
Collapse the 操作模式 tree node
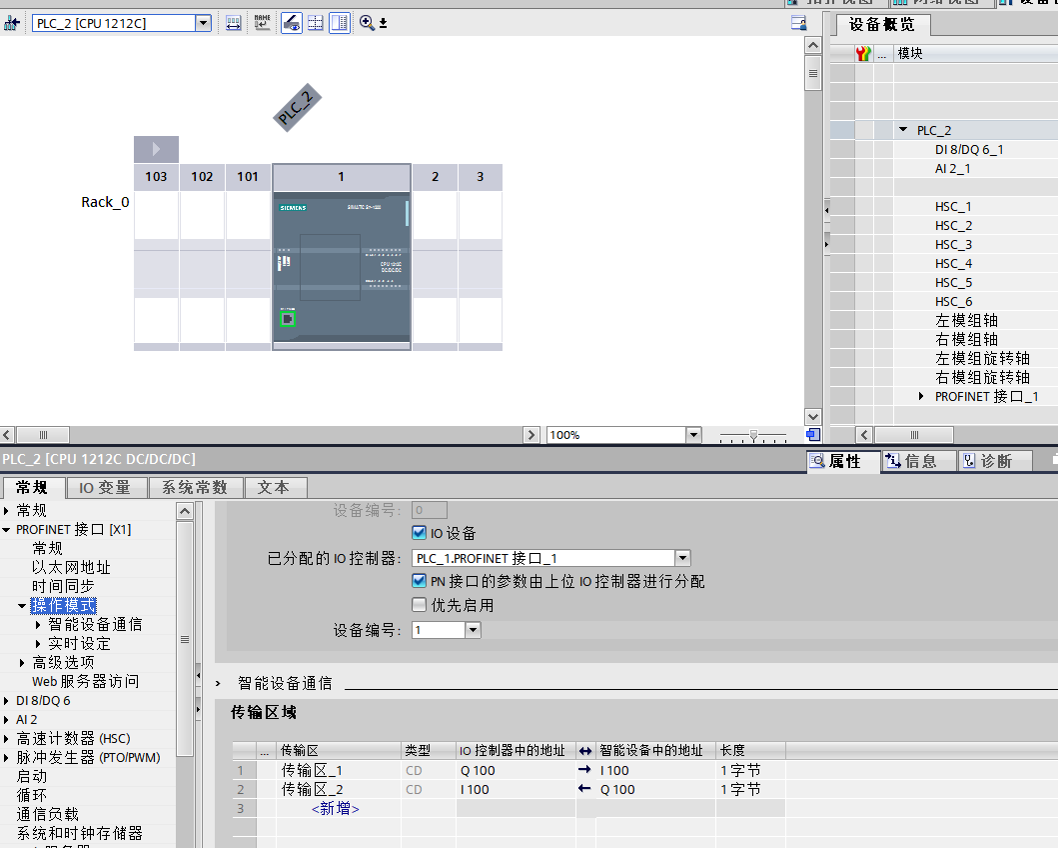22,606
